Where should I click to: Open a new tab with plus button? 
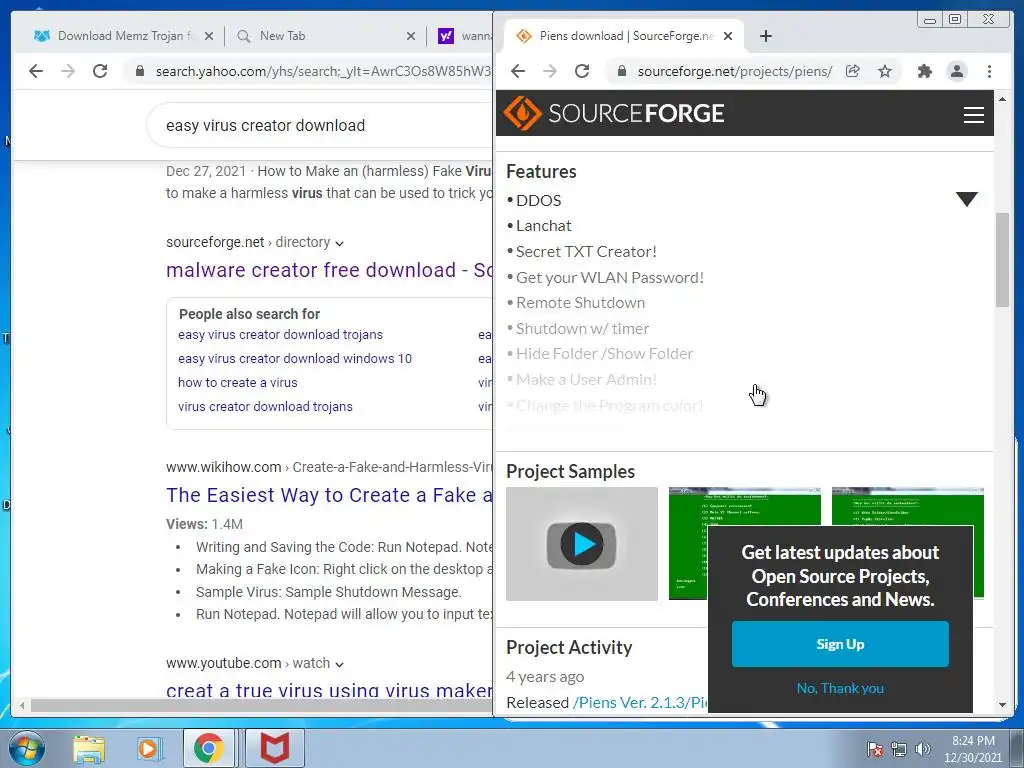click(x=766, y=36)
